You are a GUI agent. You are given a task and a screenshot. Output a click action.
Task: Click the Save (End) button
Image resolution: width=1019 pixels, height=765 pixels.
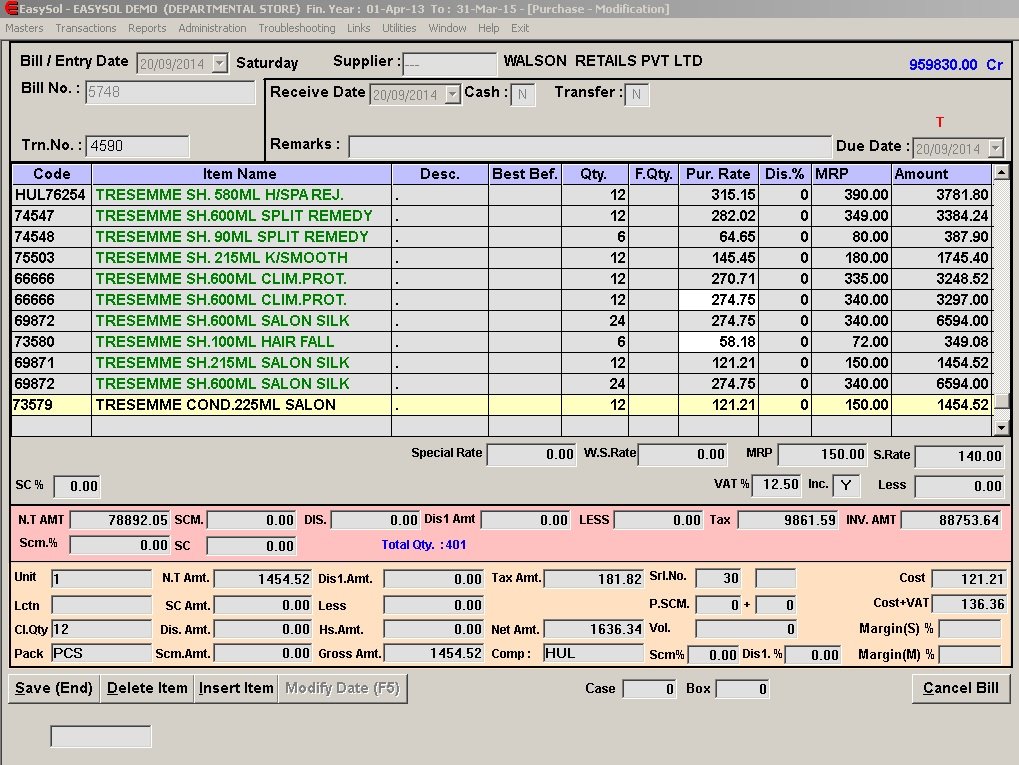click(x=54, y=688)
